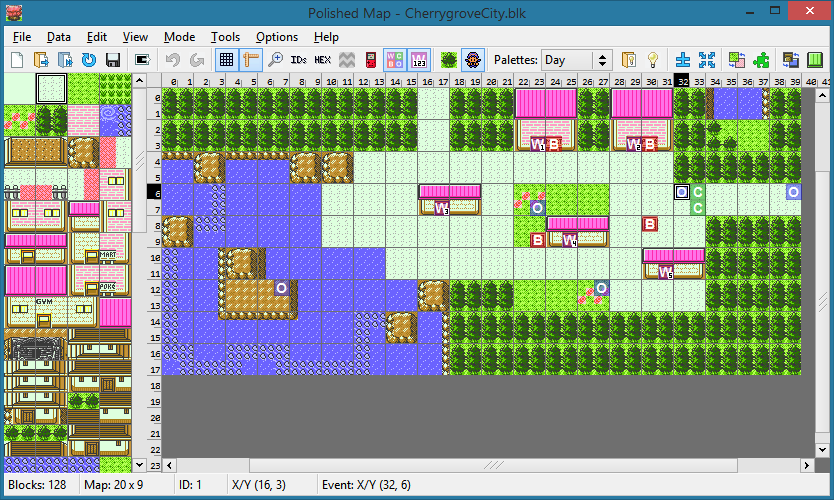Click the load recent file icon
Screen dimensions: 834x500
coord(65,60)
